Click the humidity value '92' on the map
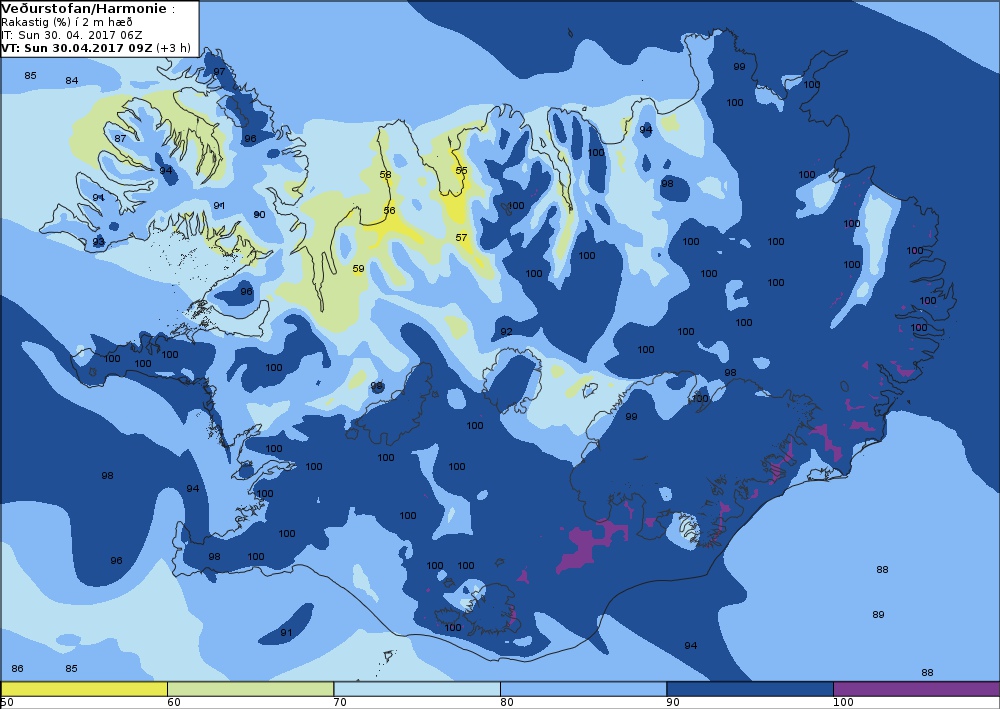1000x709 pixels. pos(506,332)
